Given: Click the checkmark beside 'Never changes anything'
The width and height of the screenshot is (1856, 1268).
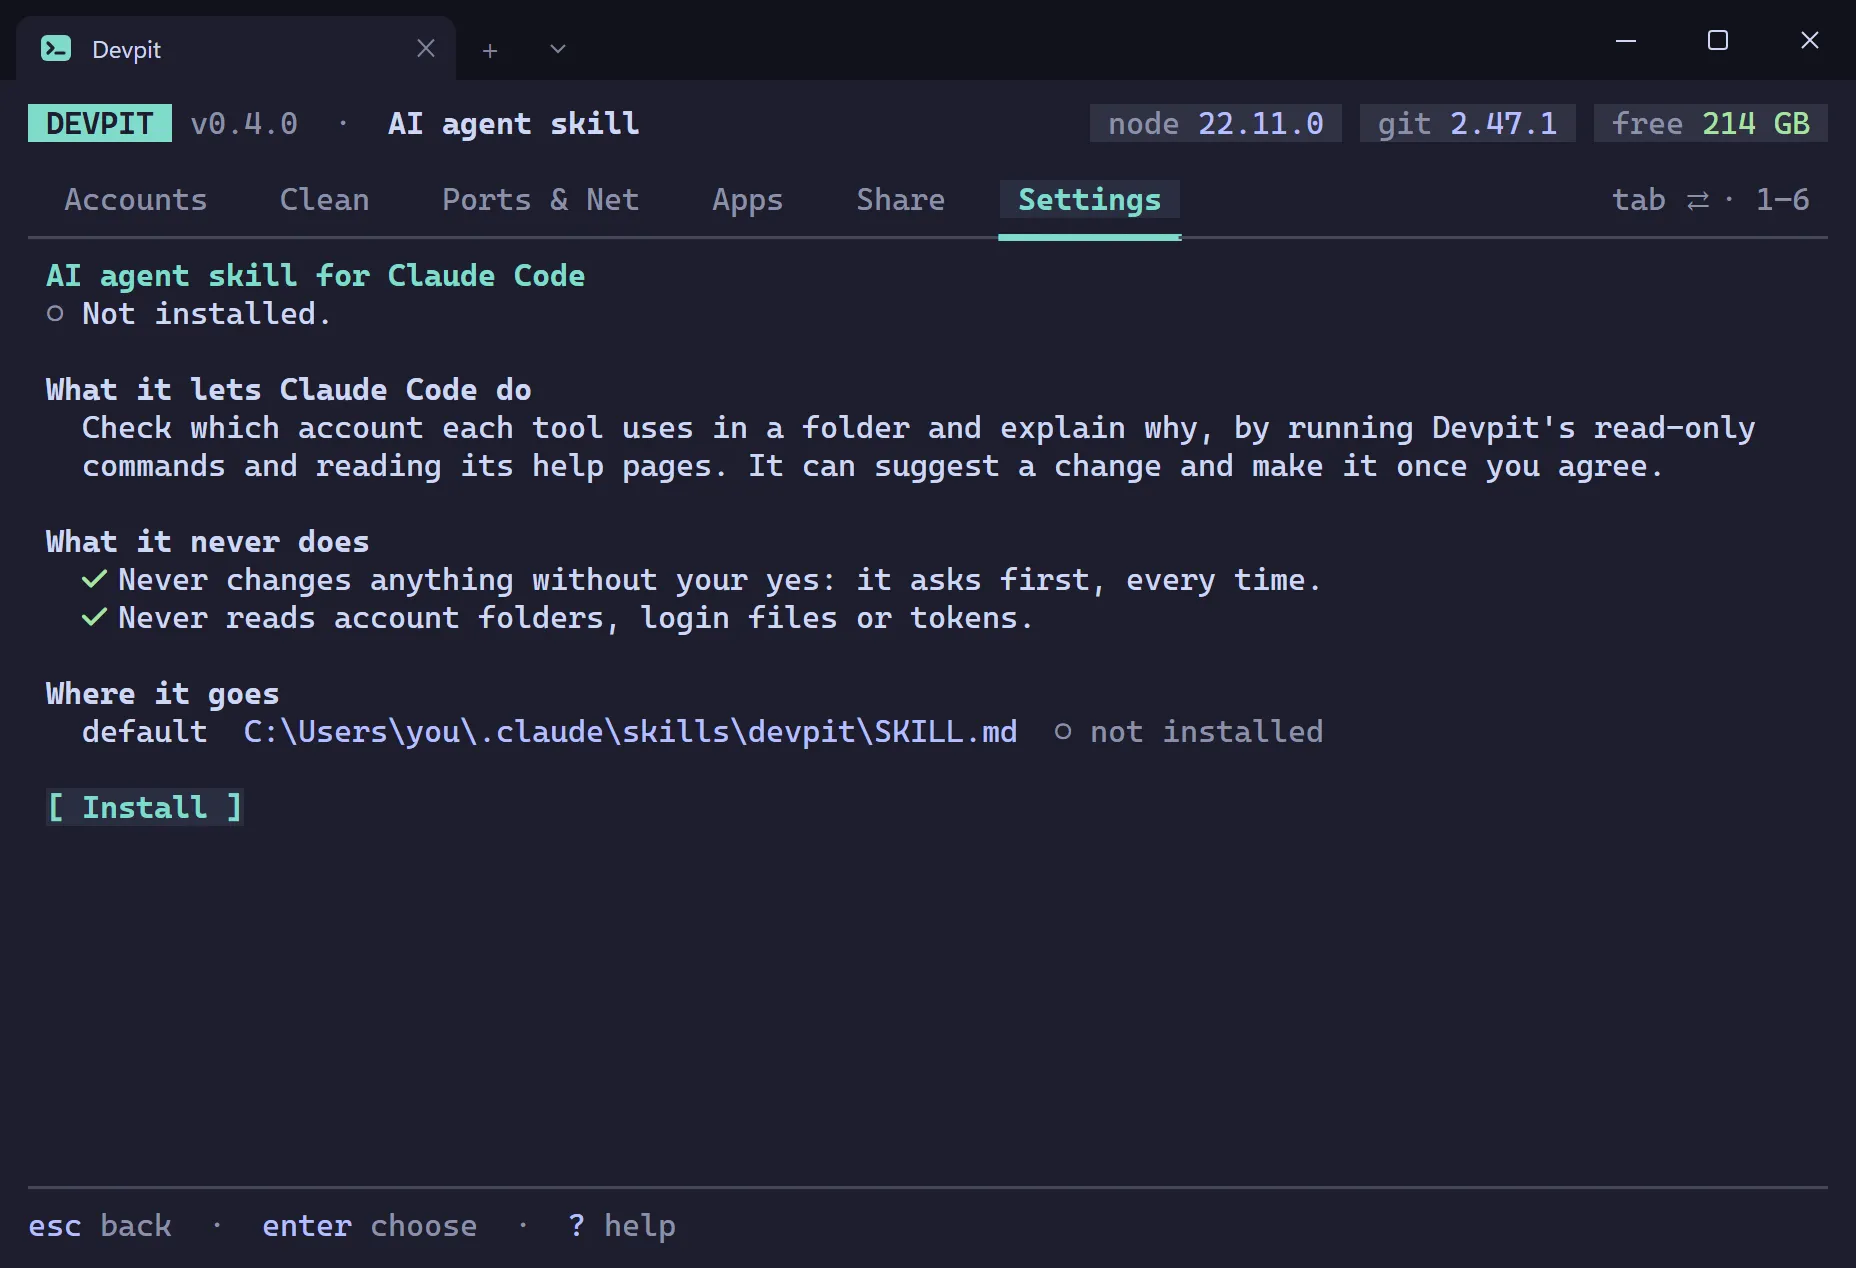Looking at the screenshot, I should click(94, 579).
